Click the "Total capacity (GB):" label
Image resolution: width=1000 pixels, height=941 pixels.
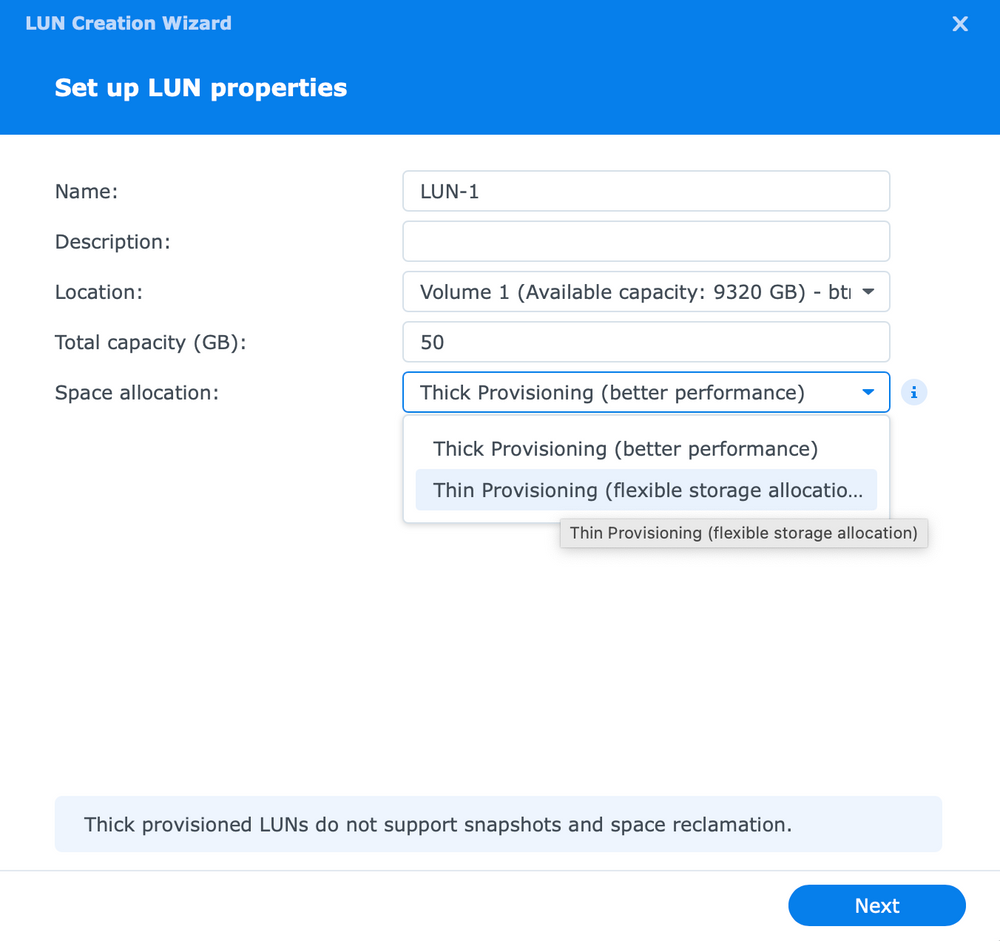pyautogui.click(x=150, y=342)
